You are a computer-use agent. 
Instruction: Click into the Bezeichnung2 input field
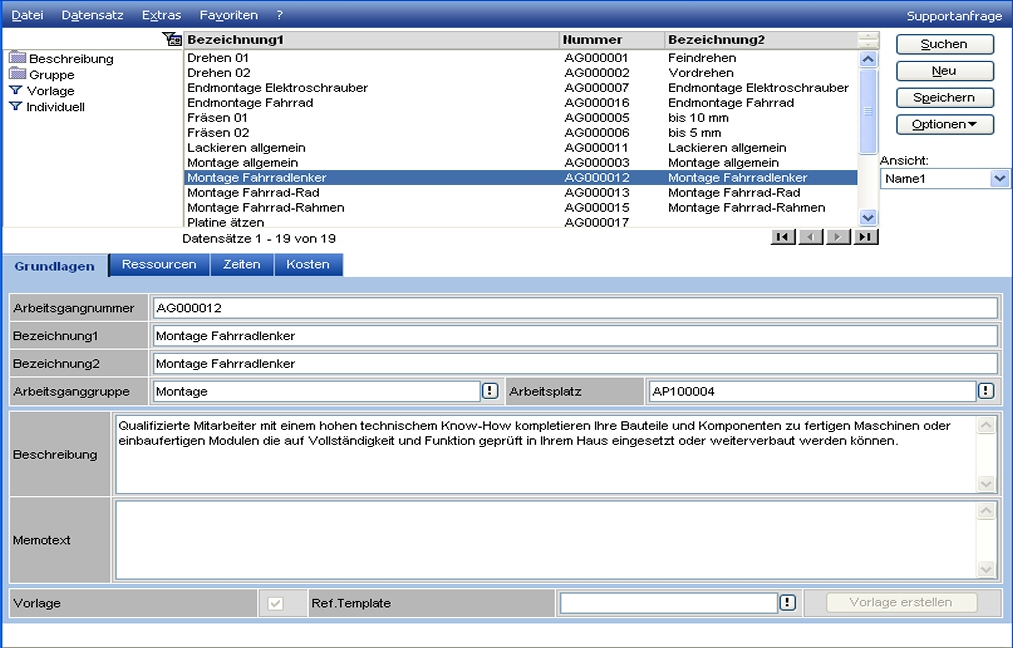575,364
